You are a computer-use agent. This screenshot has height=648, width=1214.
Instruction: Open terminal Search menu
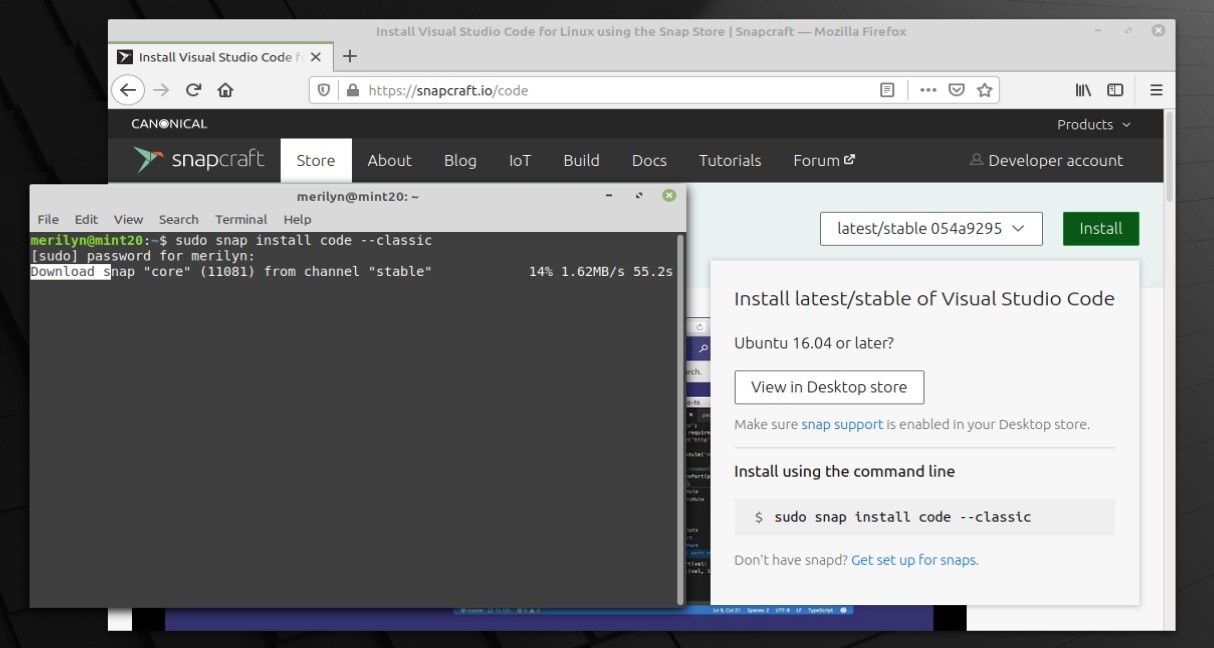[178, 219]
